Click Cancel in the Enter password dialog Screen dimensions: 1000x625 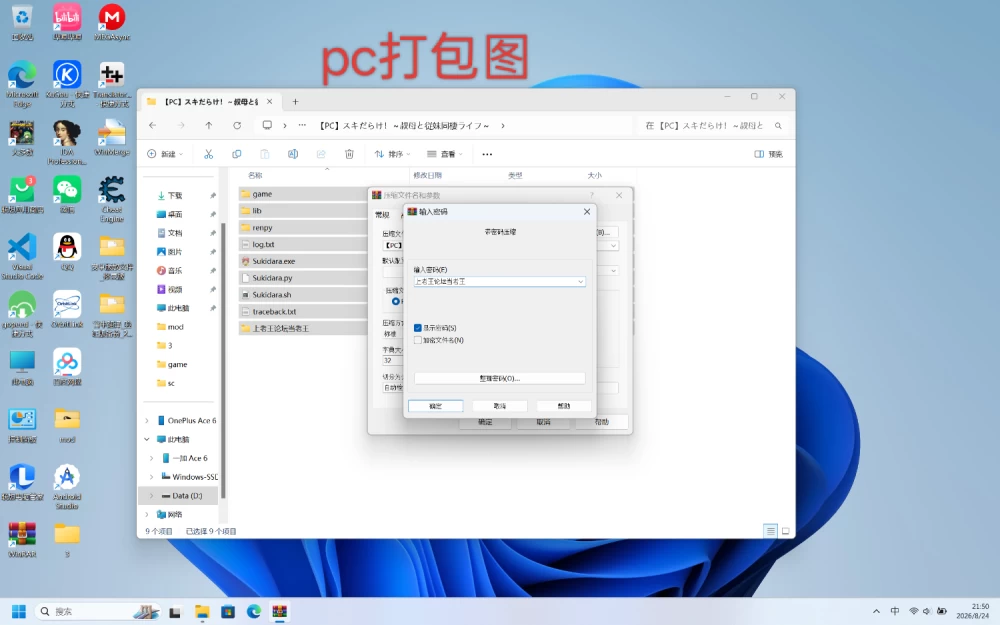point(499,406)
